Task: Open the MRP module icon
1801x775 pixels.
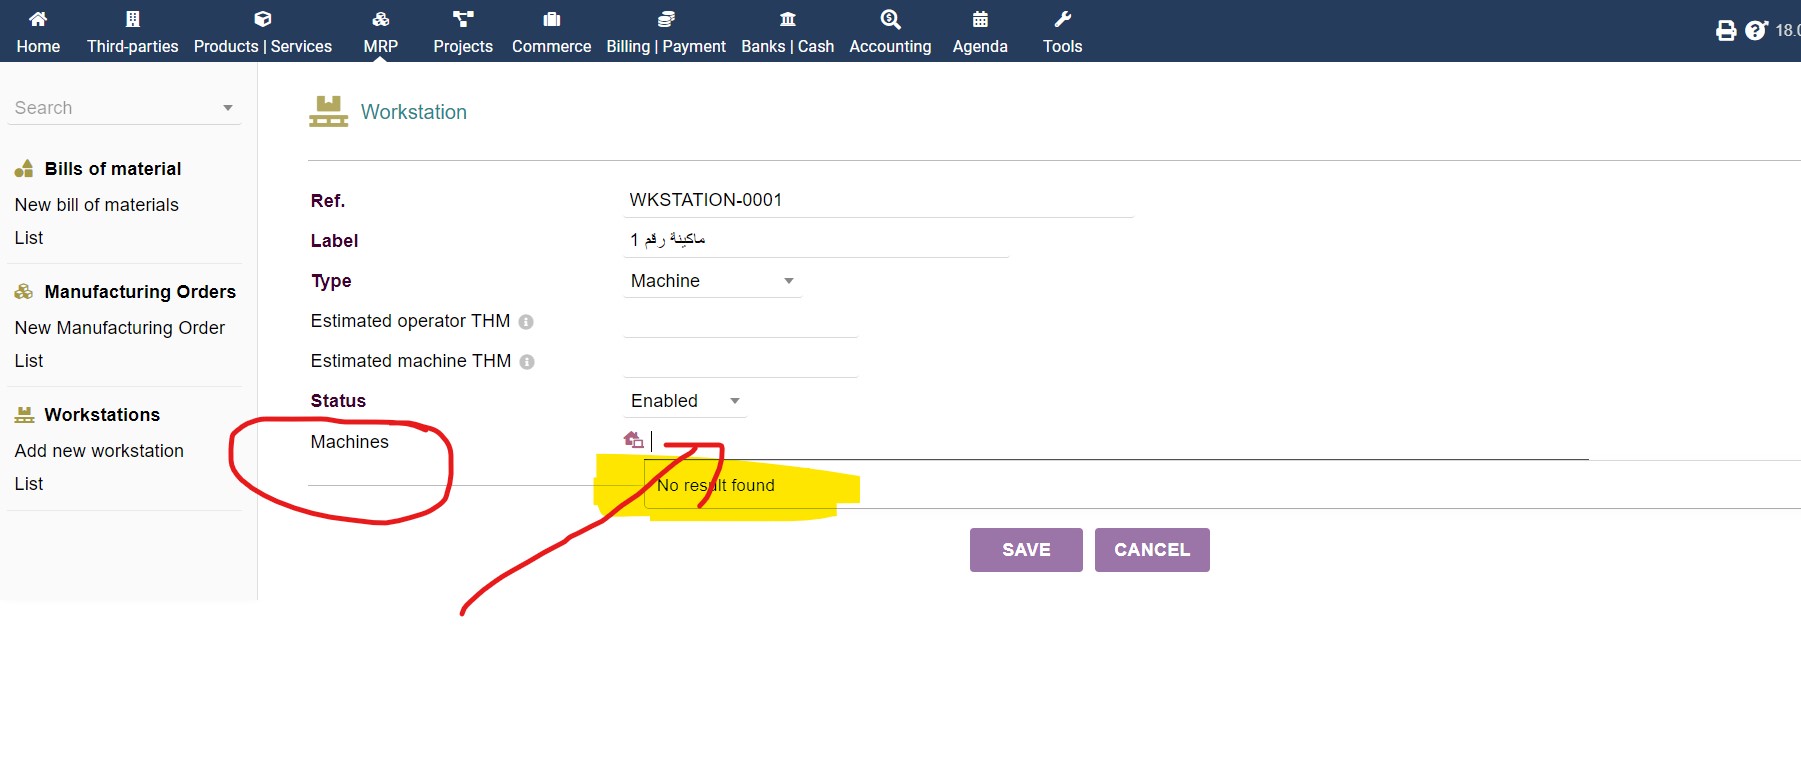Action: point(381,19)
